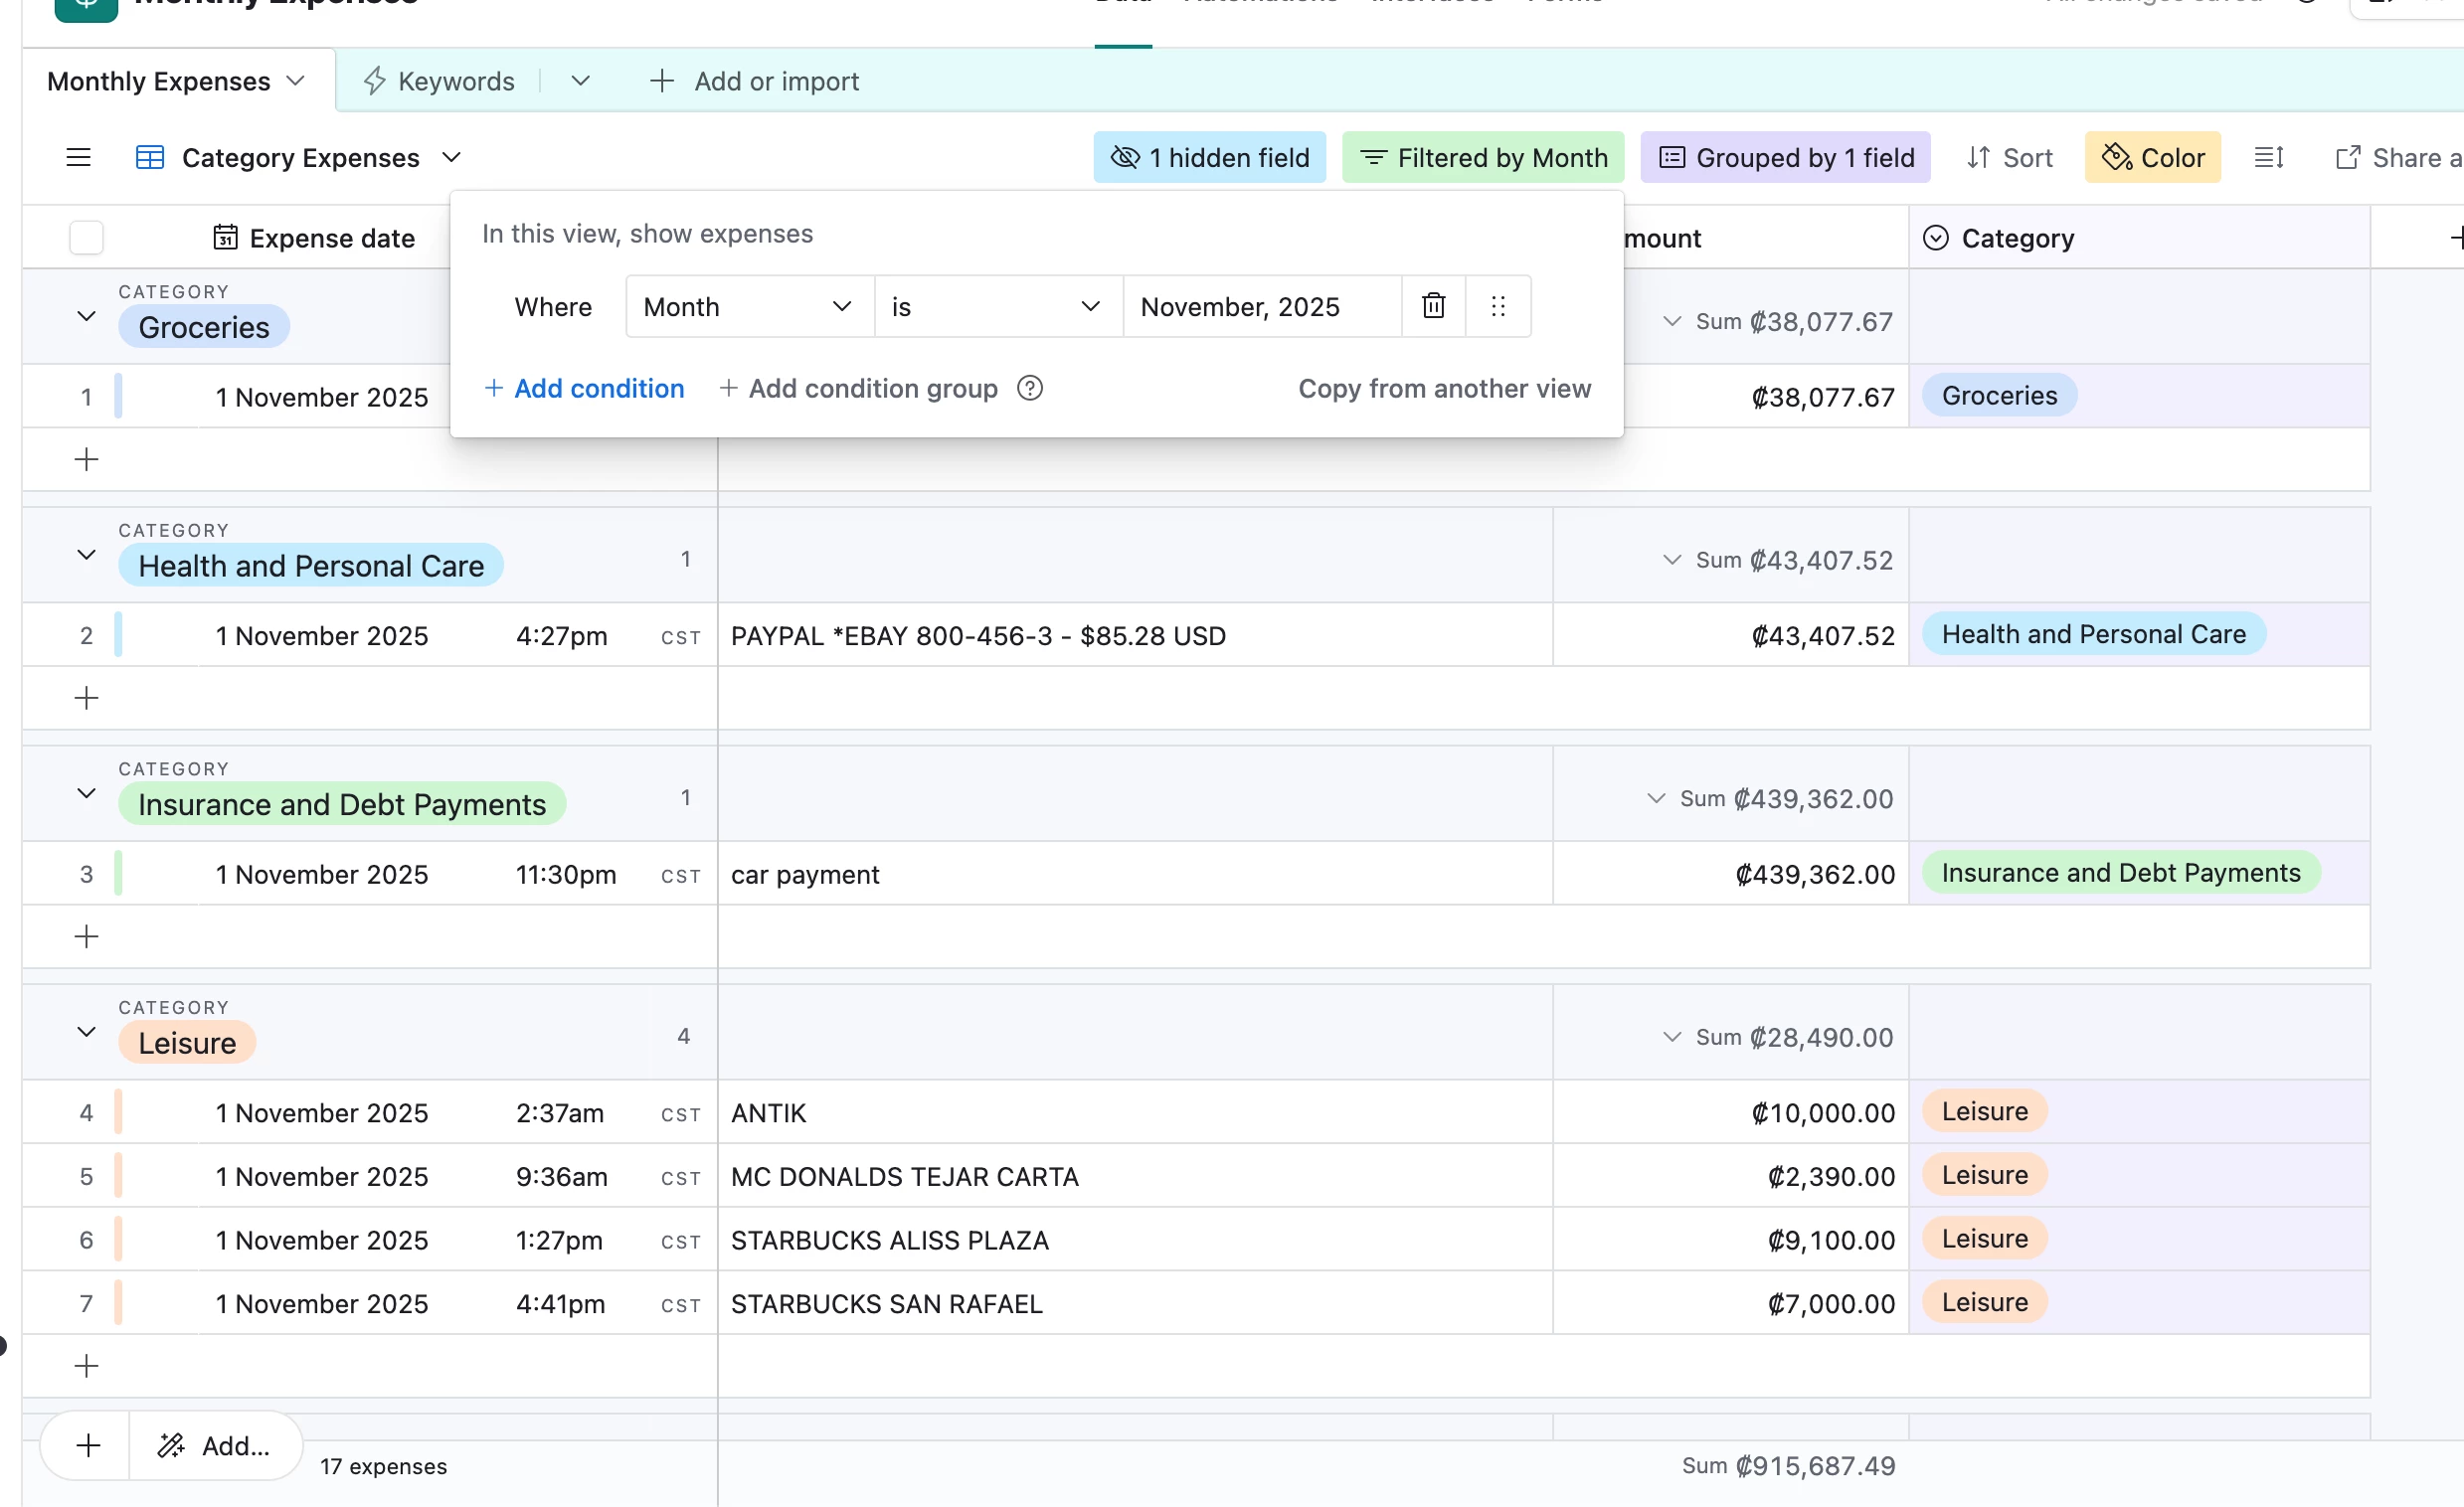Click Copy from another view
The image size is (2464, 1507).
[1444, 388]
